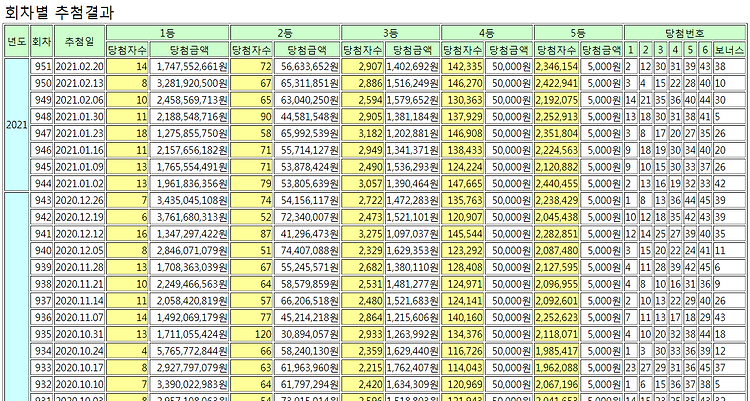Select draw date 2021.01.09

(79, 167)
